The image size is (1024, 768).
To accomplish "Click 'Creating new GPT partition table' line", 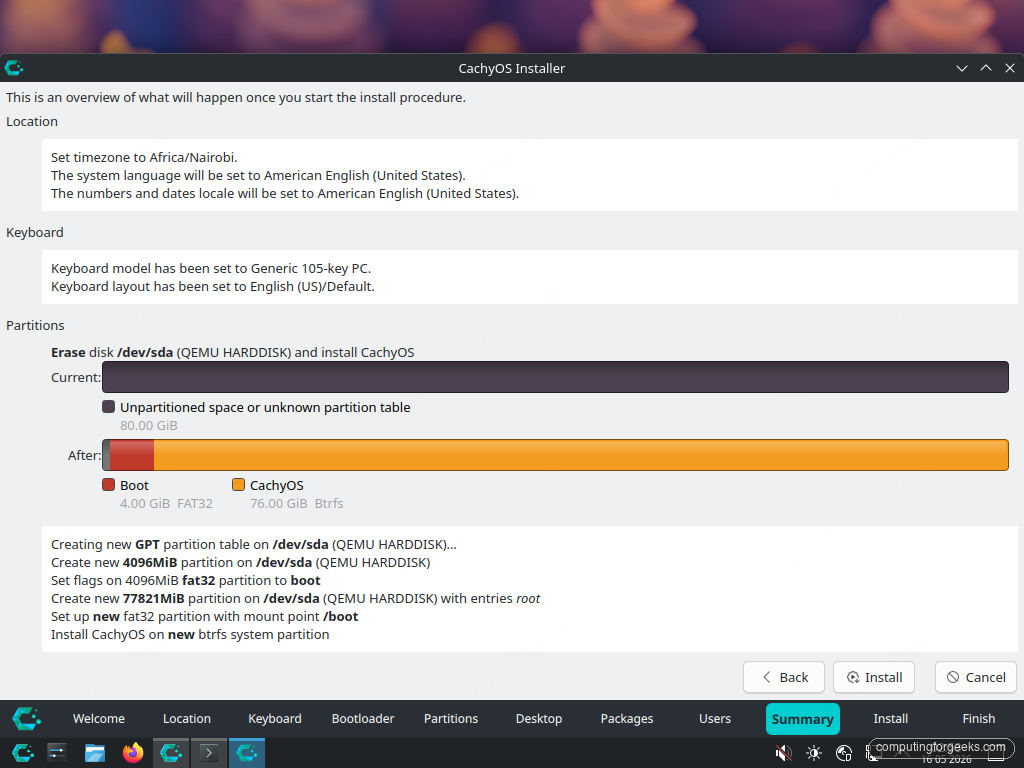I will [254, 545].
